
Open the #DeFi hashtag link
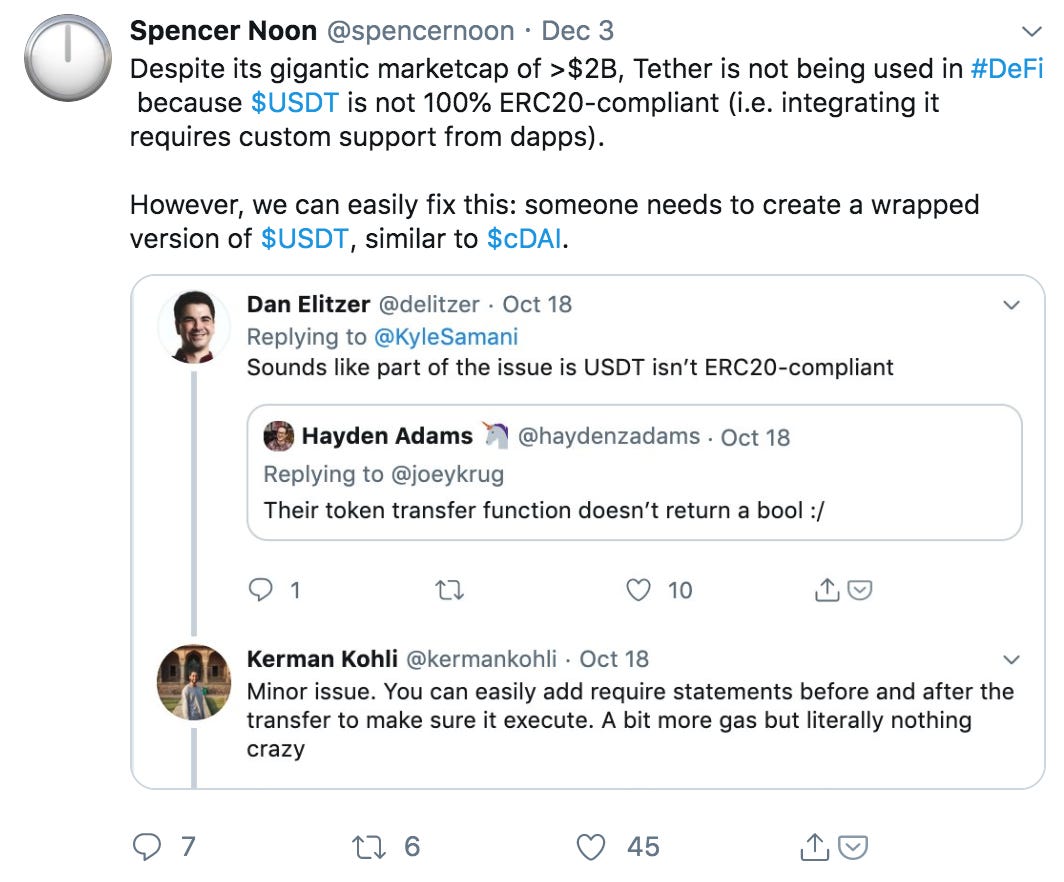[x=1007, y=71]
